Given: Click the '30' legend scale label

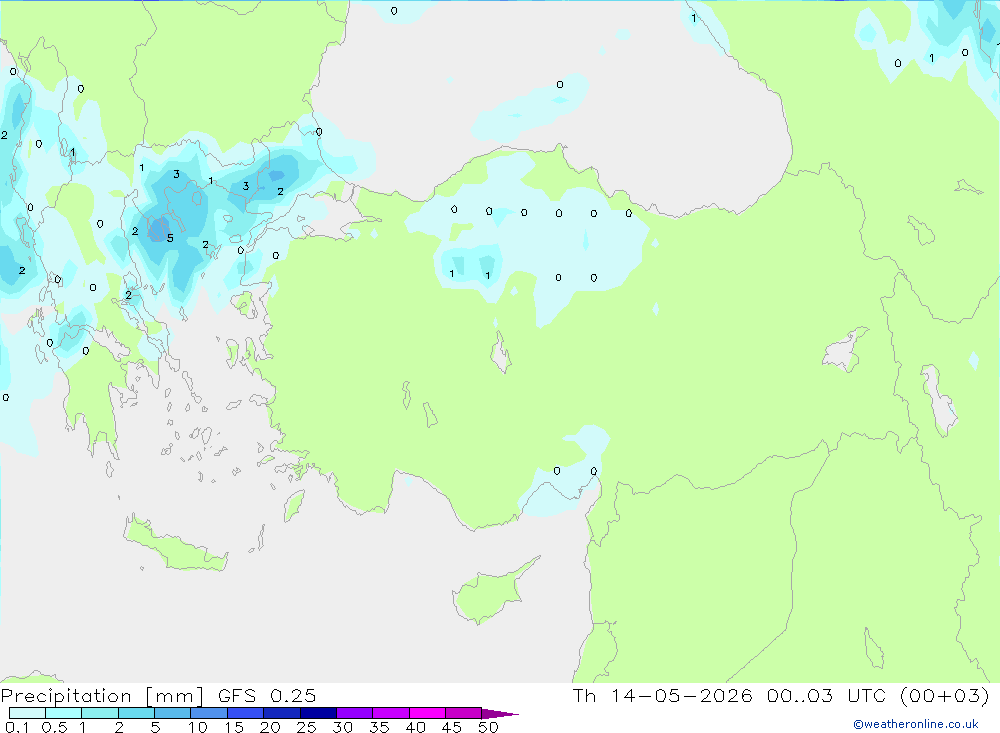Looking at the screenshot, I should (343, 727).
